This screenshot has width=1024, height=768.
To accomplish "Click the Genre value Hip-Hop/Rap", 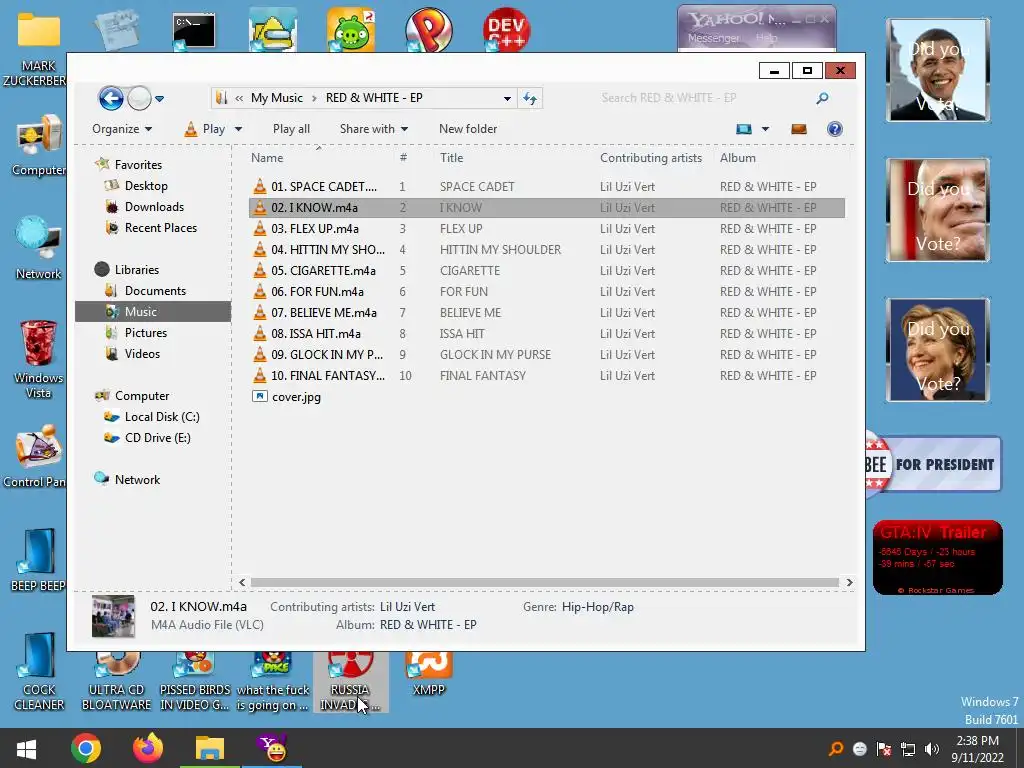I will 598,607.
